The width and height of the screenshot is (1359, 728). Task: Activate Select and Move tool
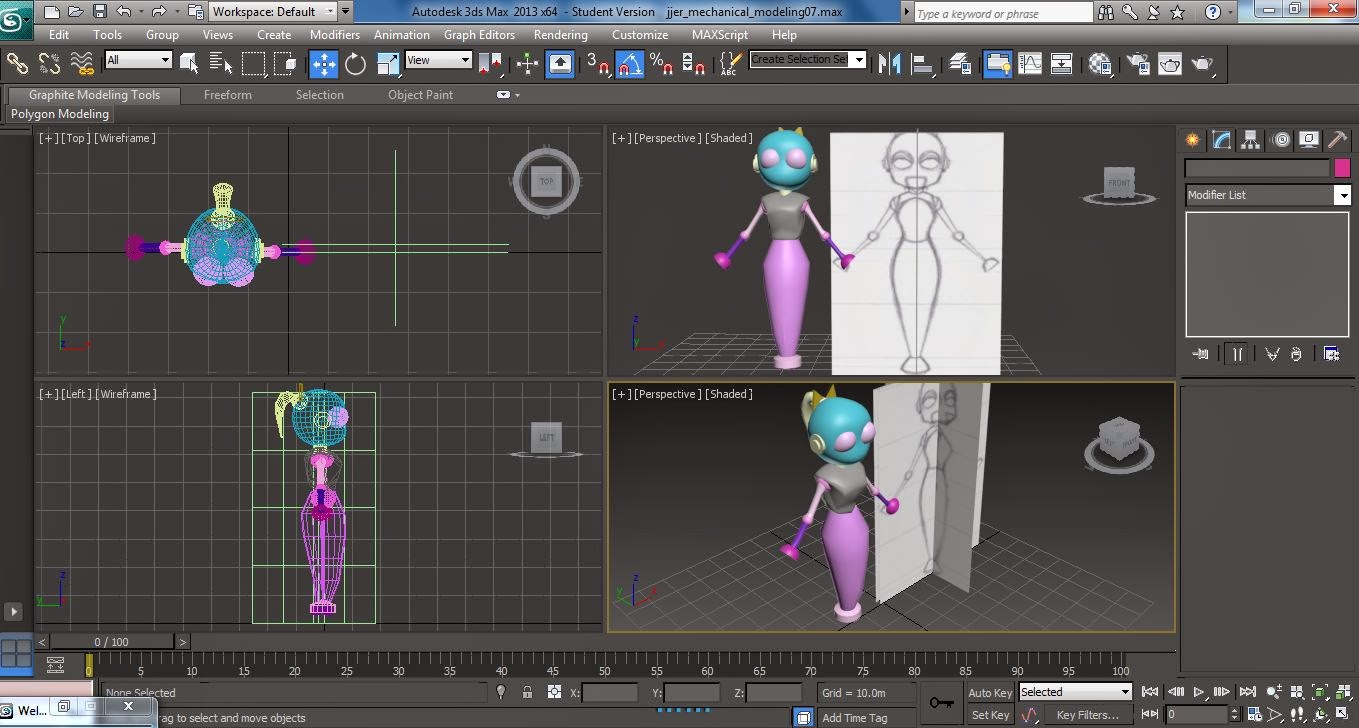(324, 64)
